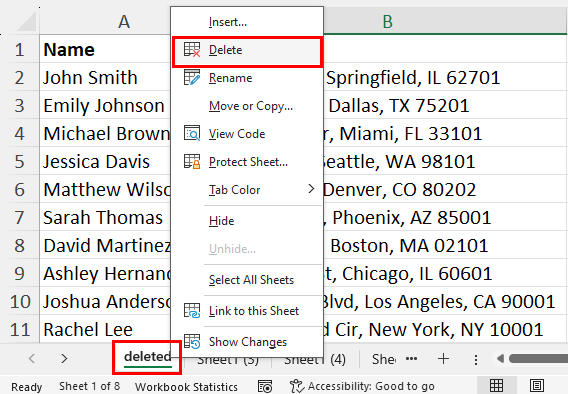This screenshot has height=394, width=568.
Task: Click the Dallas, TX 75201 cell
Action: [446, 105]
